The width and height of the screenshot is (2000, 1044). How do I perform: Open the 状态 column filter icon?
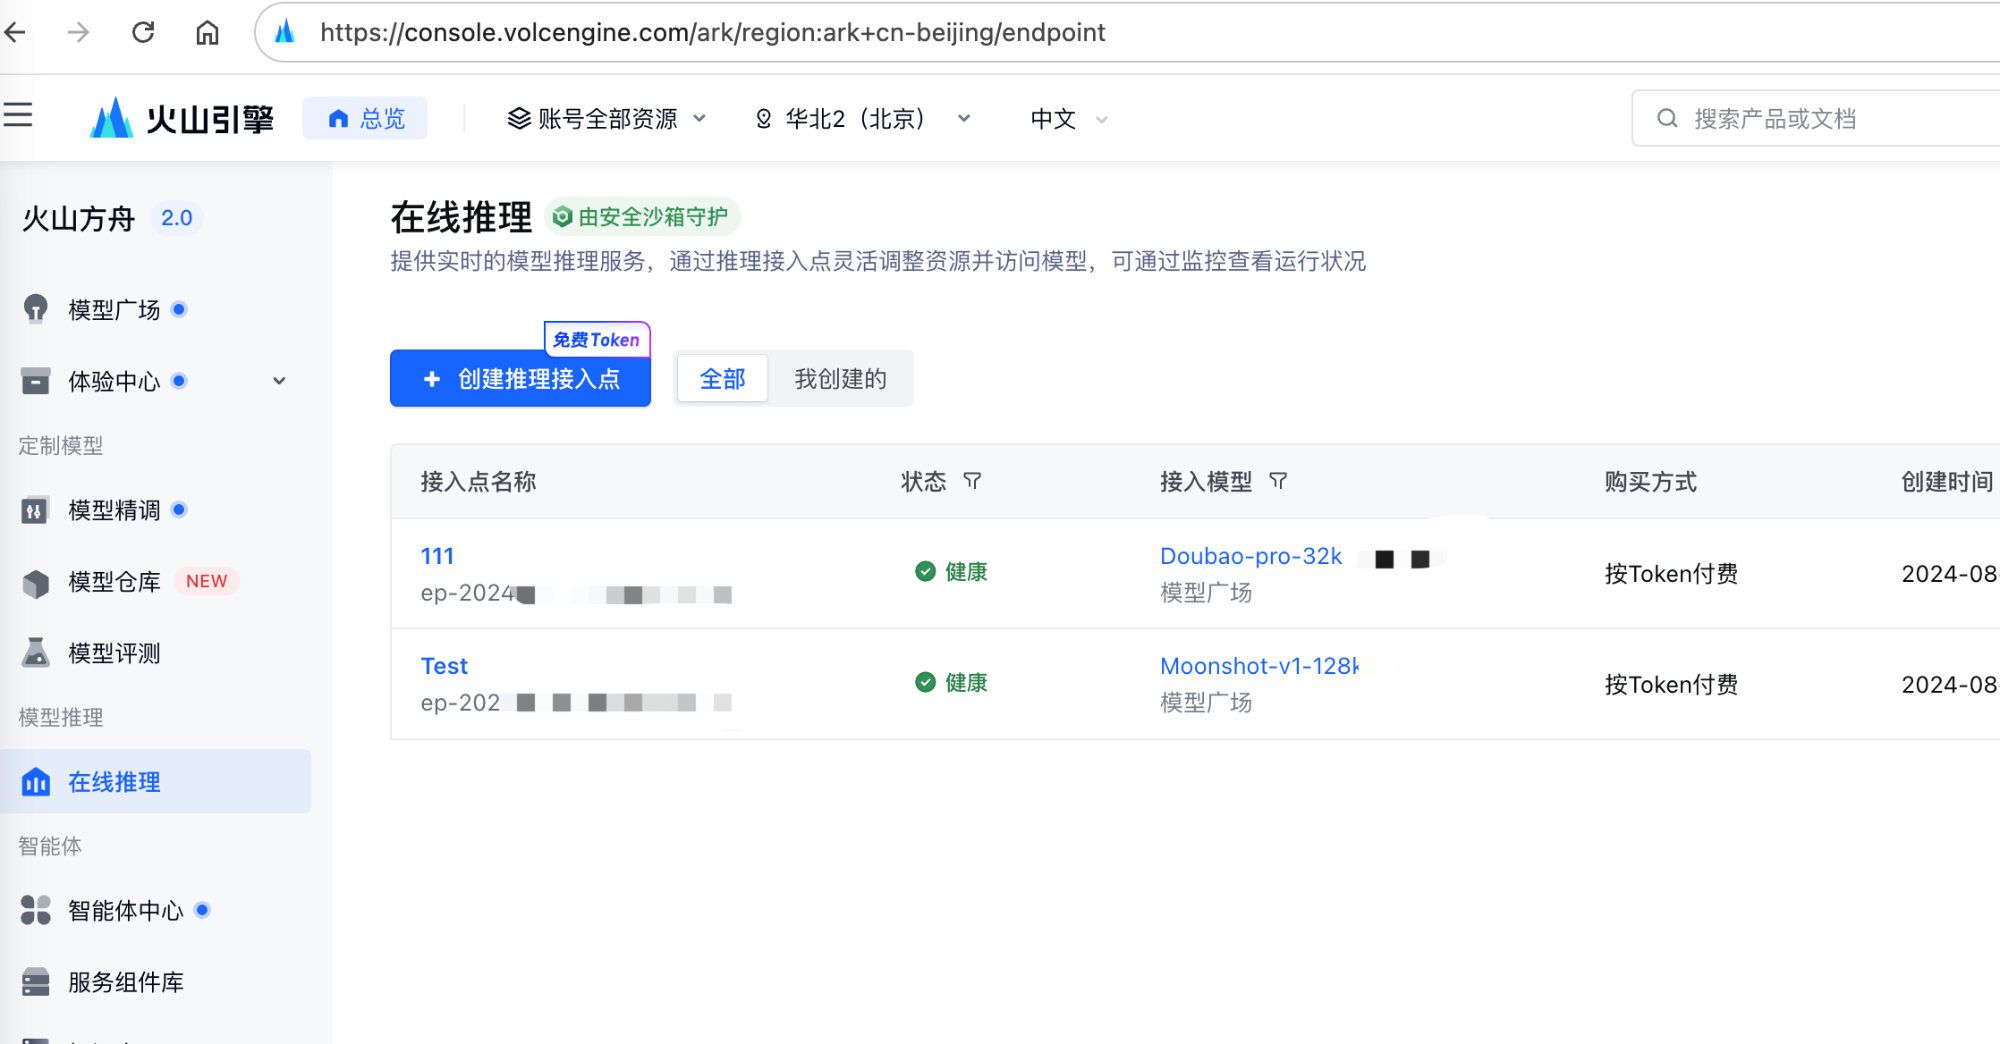pos(972,482)
